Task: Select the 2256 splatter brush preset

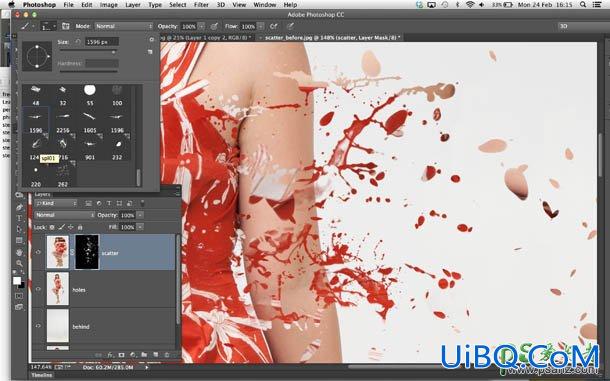Action: point(63,121)
